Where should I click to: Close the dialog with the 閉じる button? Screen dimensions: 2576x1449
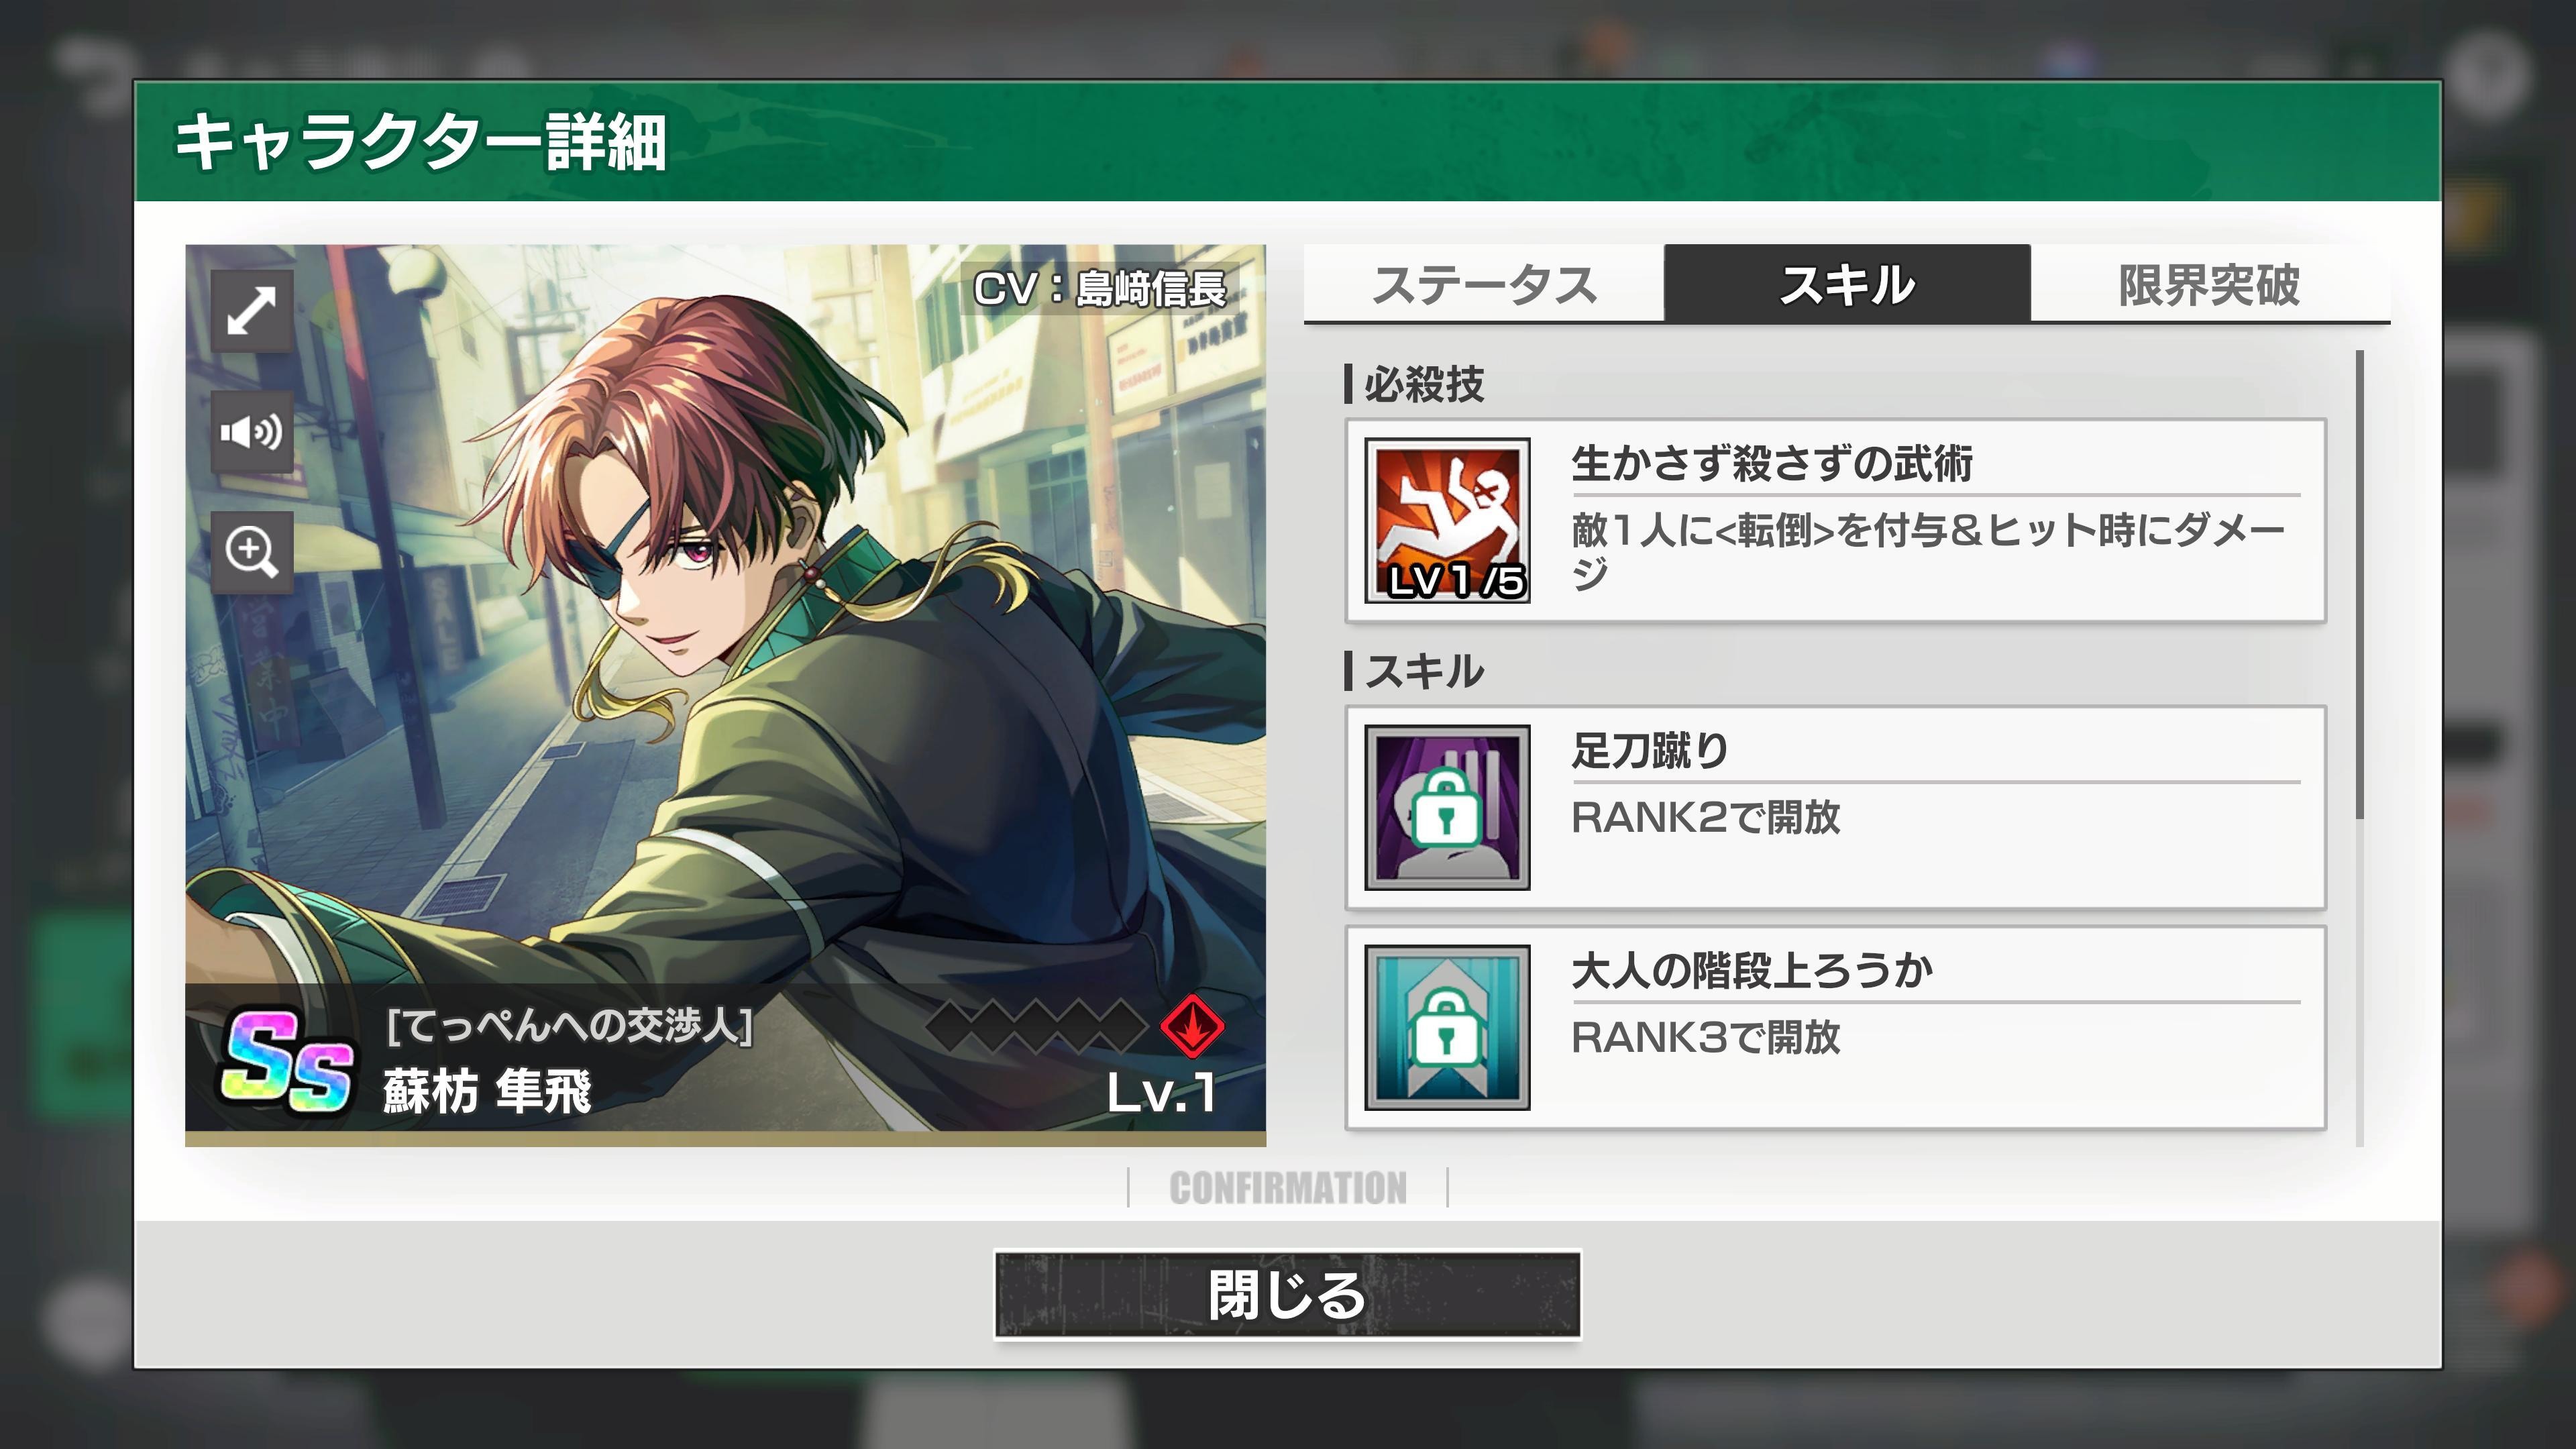(1287, 1294)
